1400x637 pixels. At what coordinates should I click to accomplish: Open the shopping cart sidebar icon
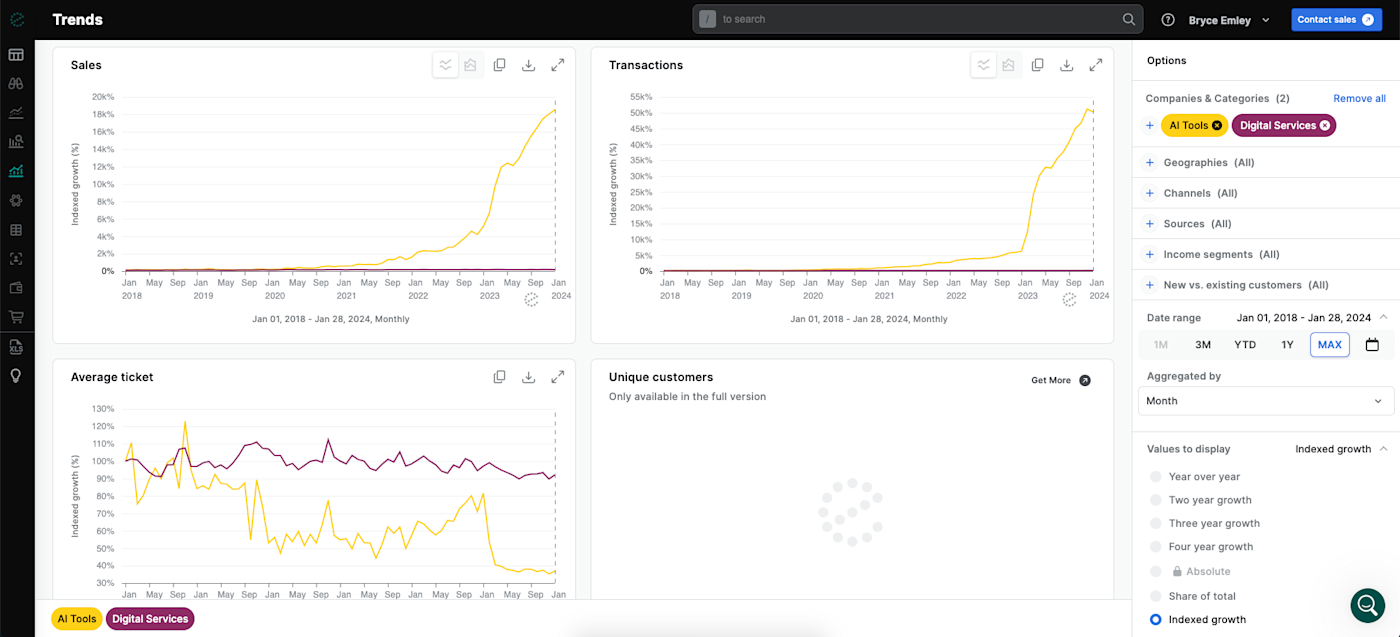tap(16, 317)
